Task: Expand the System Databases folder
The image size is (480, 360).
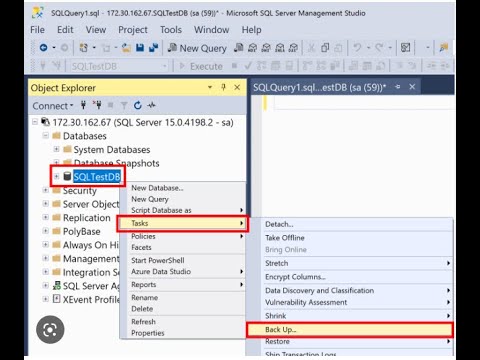Action: click(56, 149)
